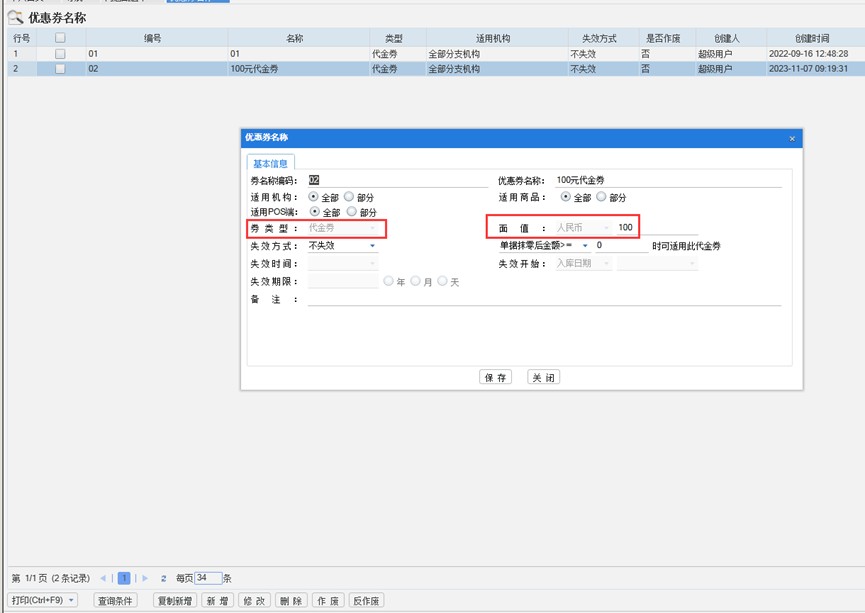This screenshot has height=613, width=865.
Task: Toggle the select-all checkbox in header
Action: (60, 38)
